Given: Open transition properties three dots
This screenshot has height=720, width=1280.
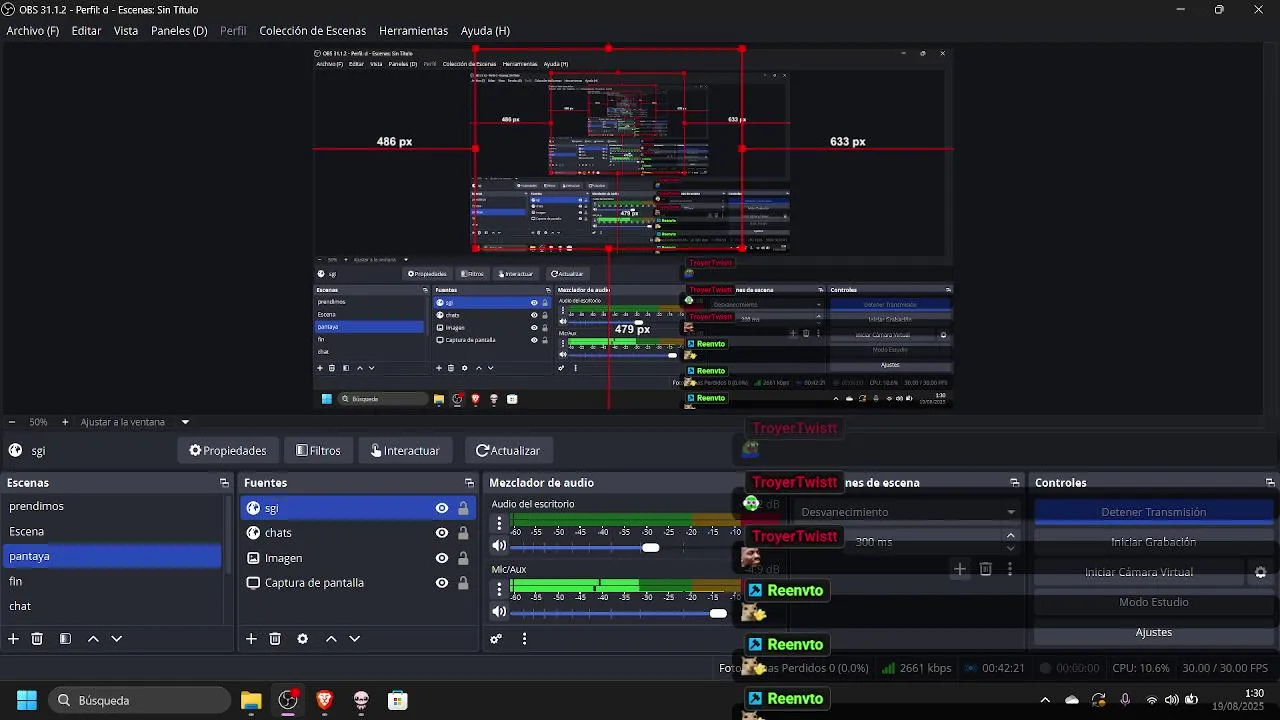Looking at the screenshot, I should coord(1010,569).
